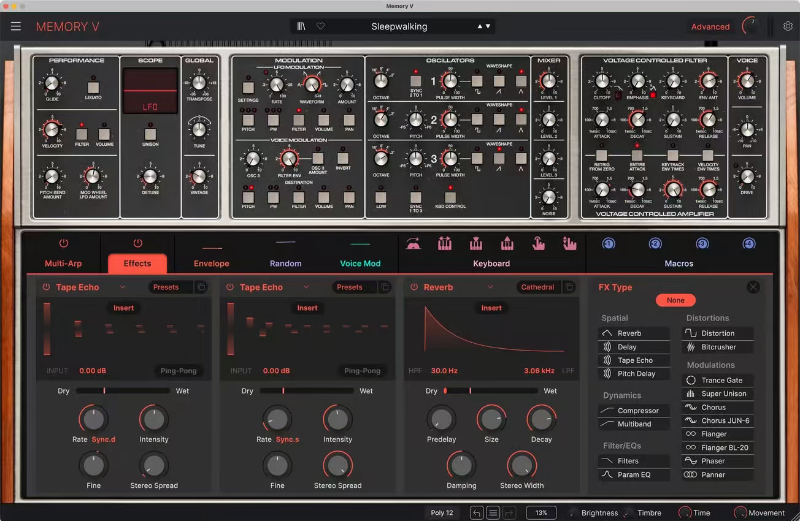Favorite the preset with the heart icon
Screen dimensions: 800x521
[x=320, y=26]
